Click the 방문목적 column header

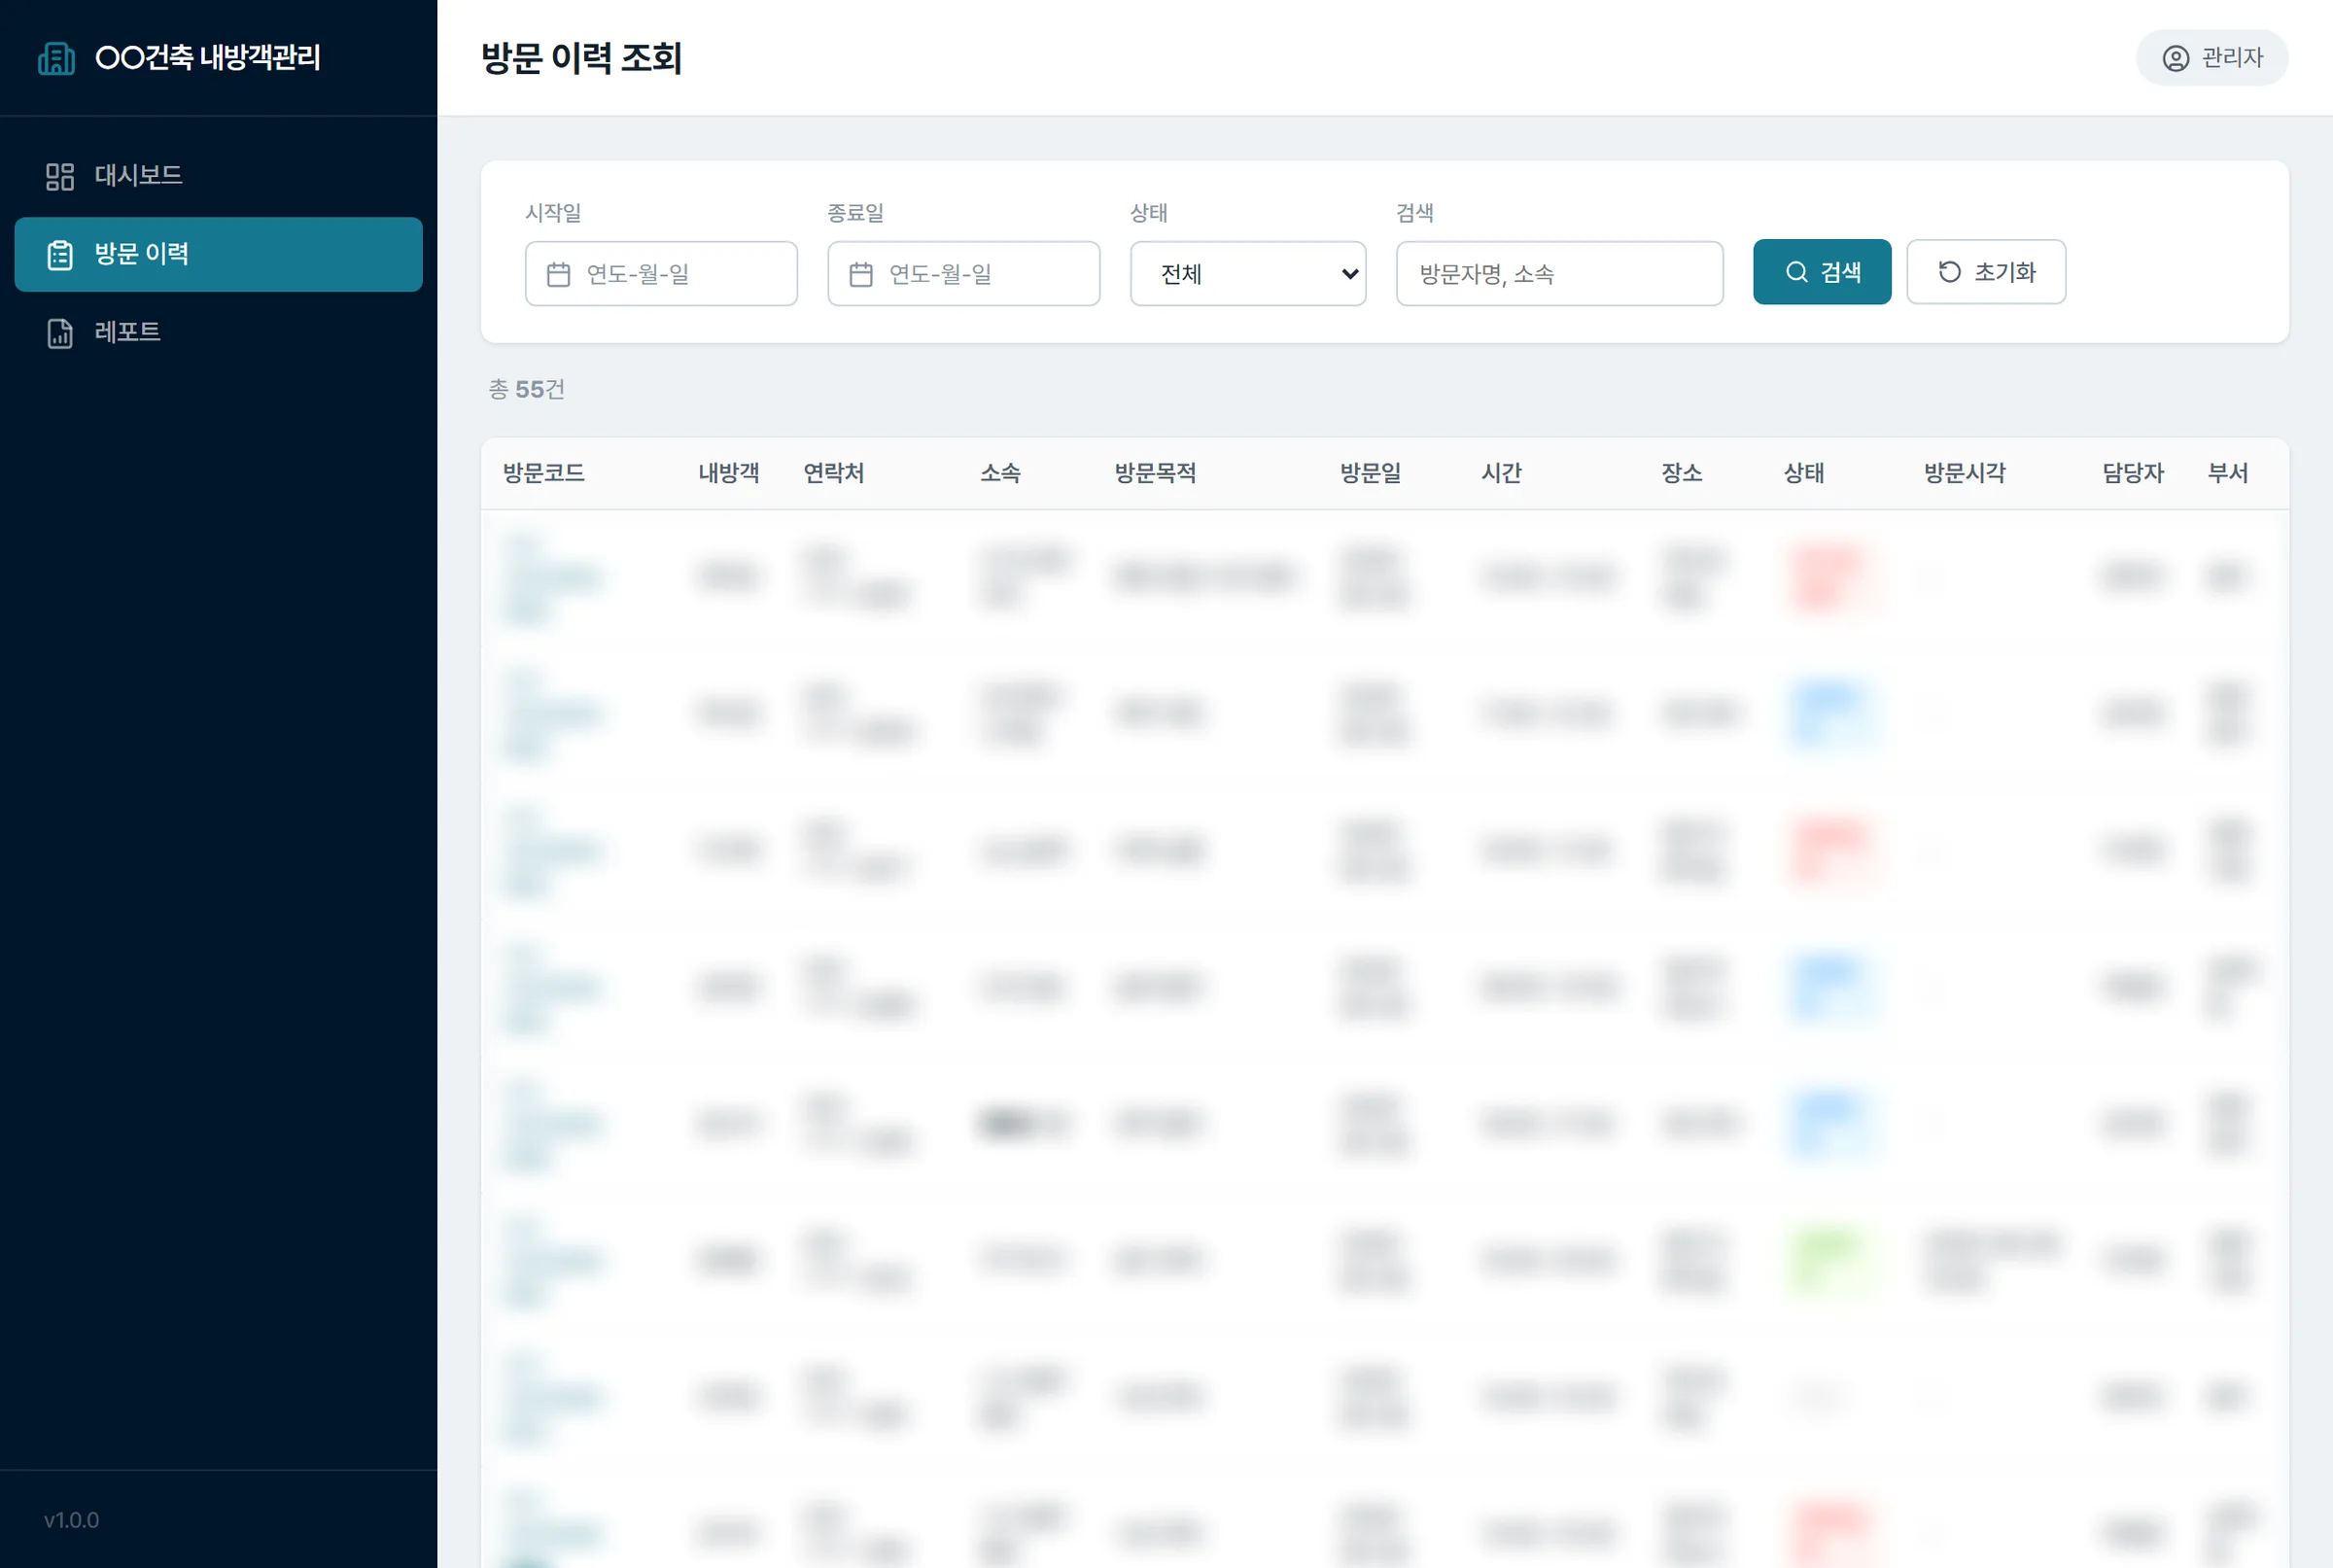(x=1155, y=473)
